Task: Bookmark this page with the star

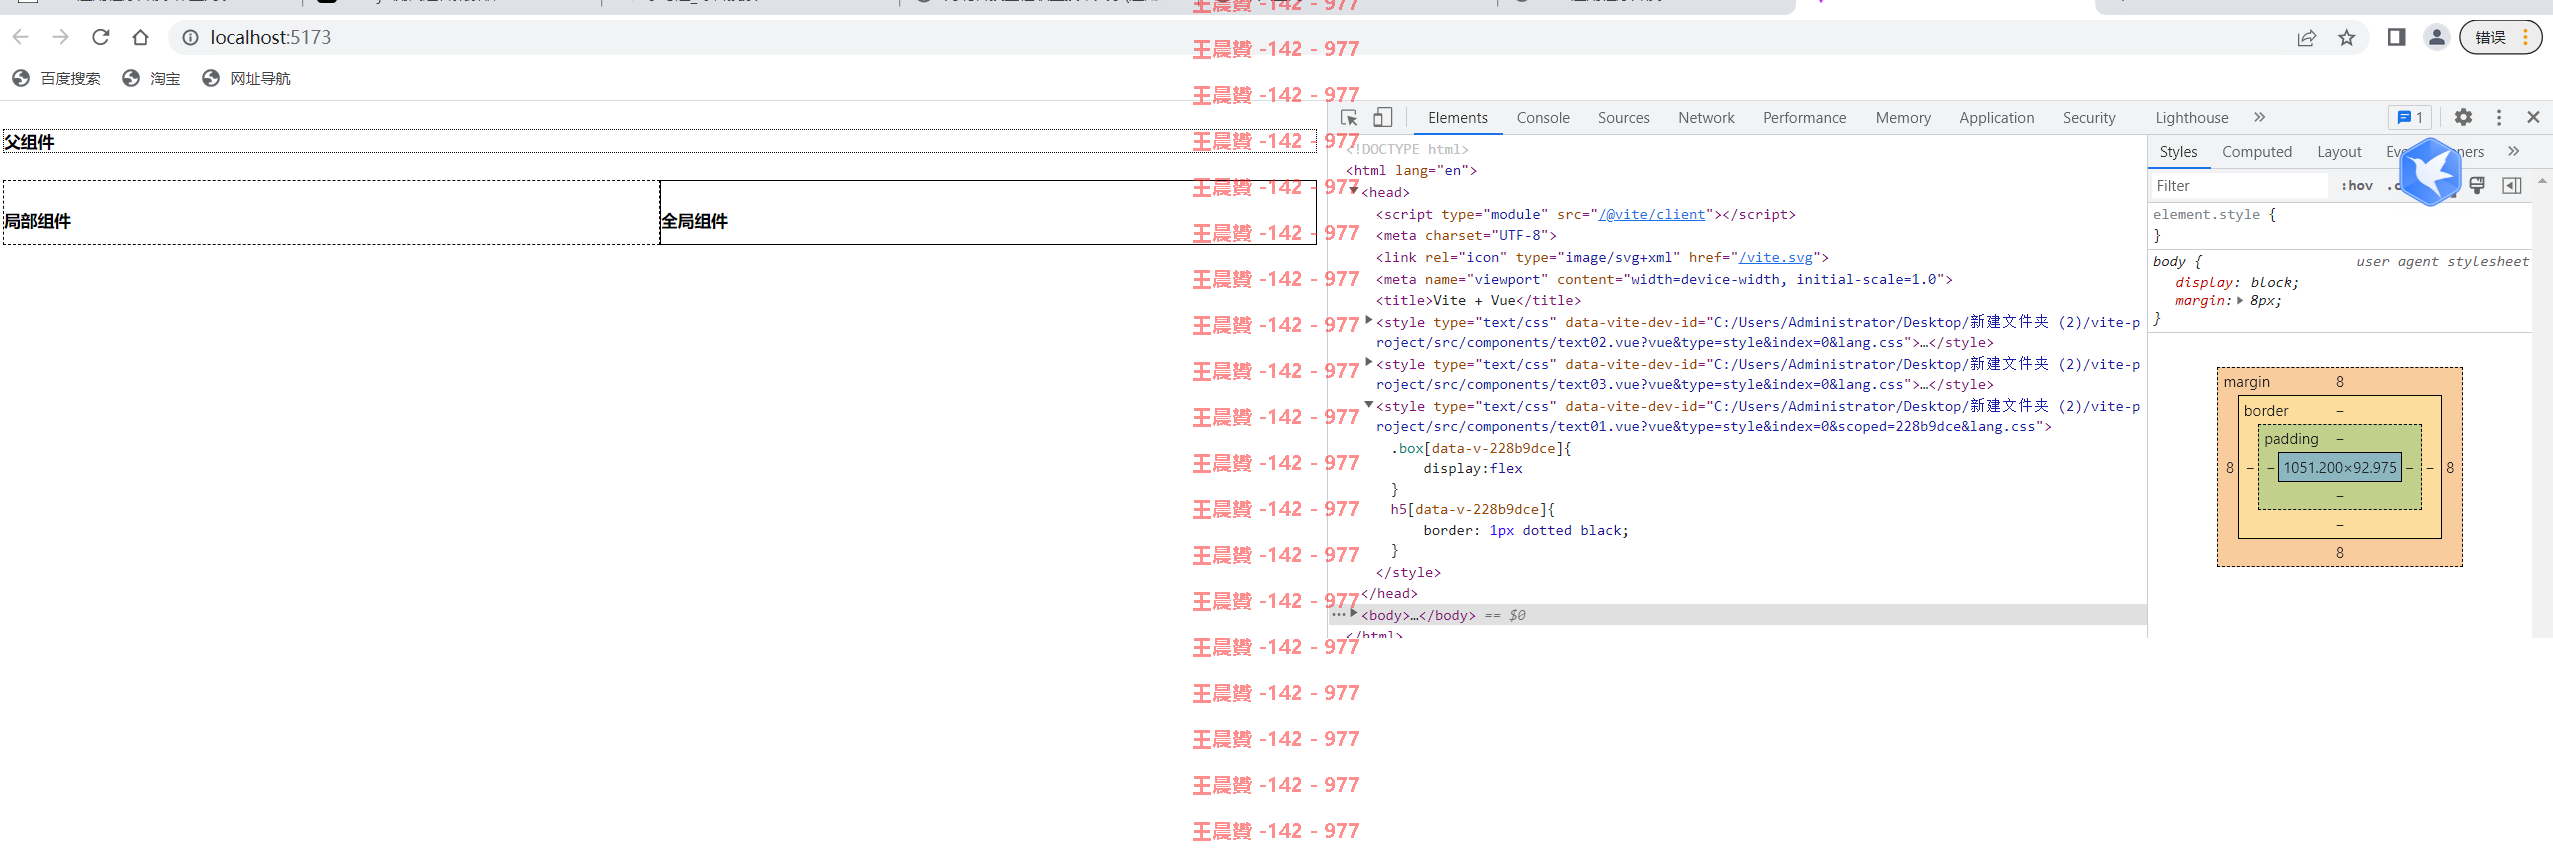Action: pyautogui.click(x=2346, y=37)
